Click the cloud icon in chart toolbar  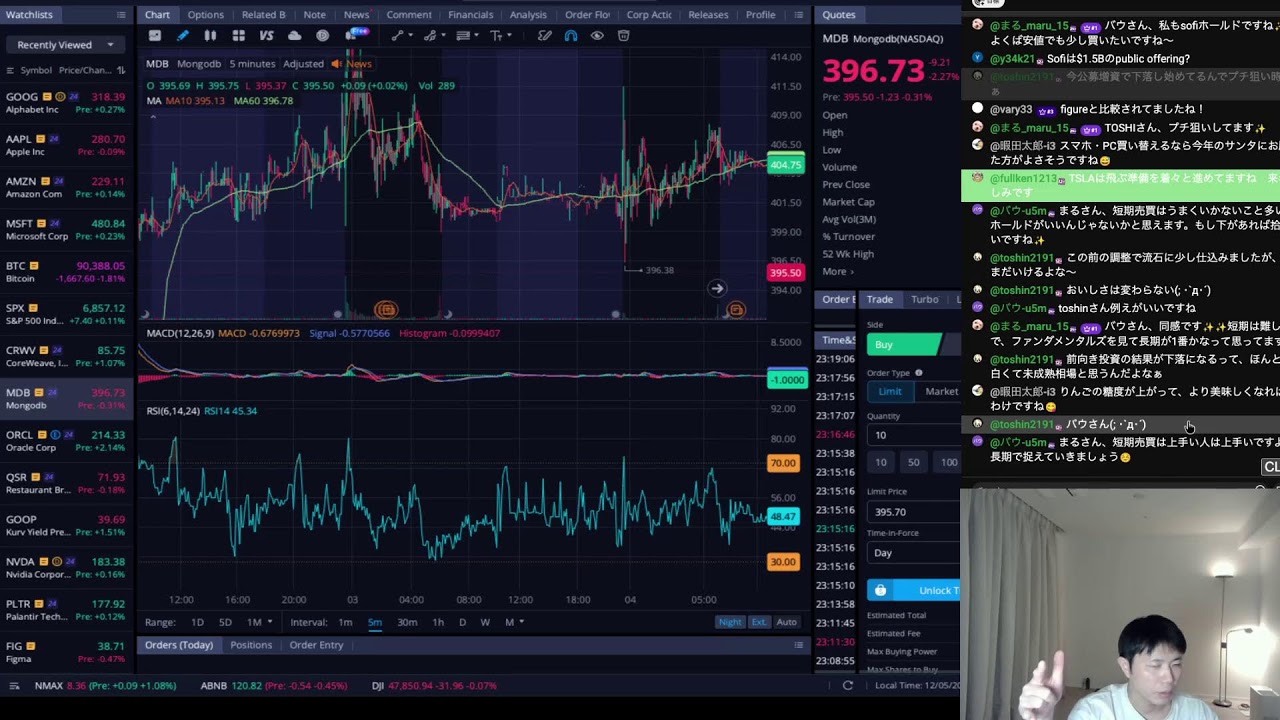(x=294, y=36)
